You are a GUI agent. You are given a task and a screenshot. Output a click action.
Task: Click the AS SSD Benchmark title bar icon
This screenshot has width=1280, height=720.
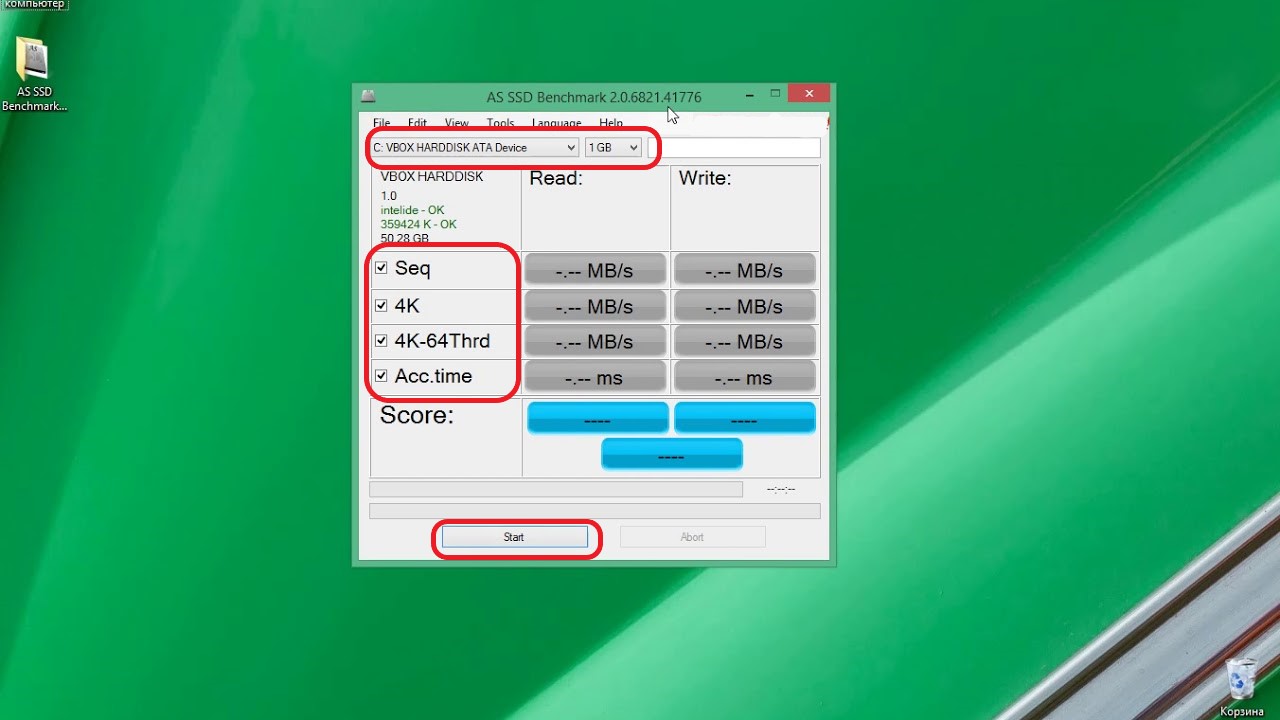point(368,96)
